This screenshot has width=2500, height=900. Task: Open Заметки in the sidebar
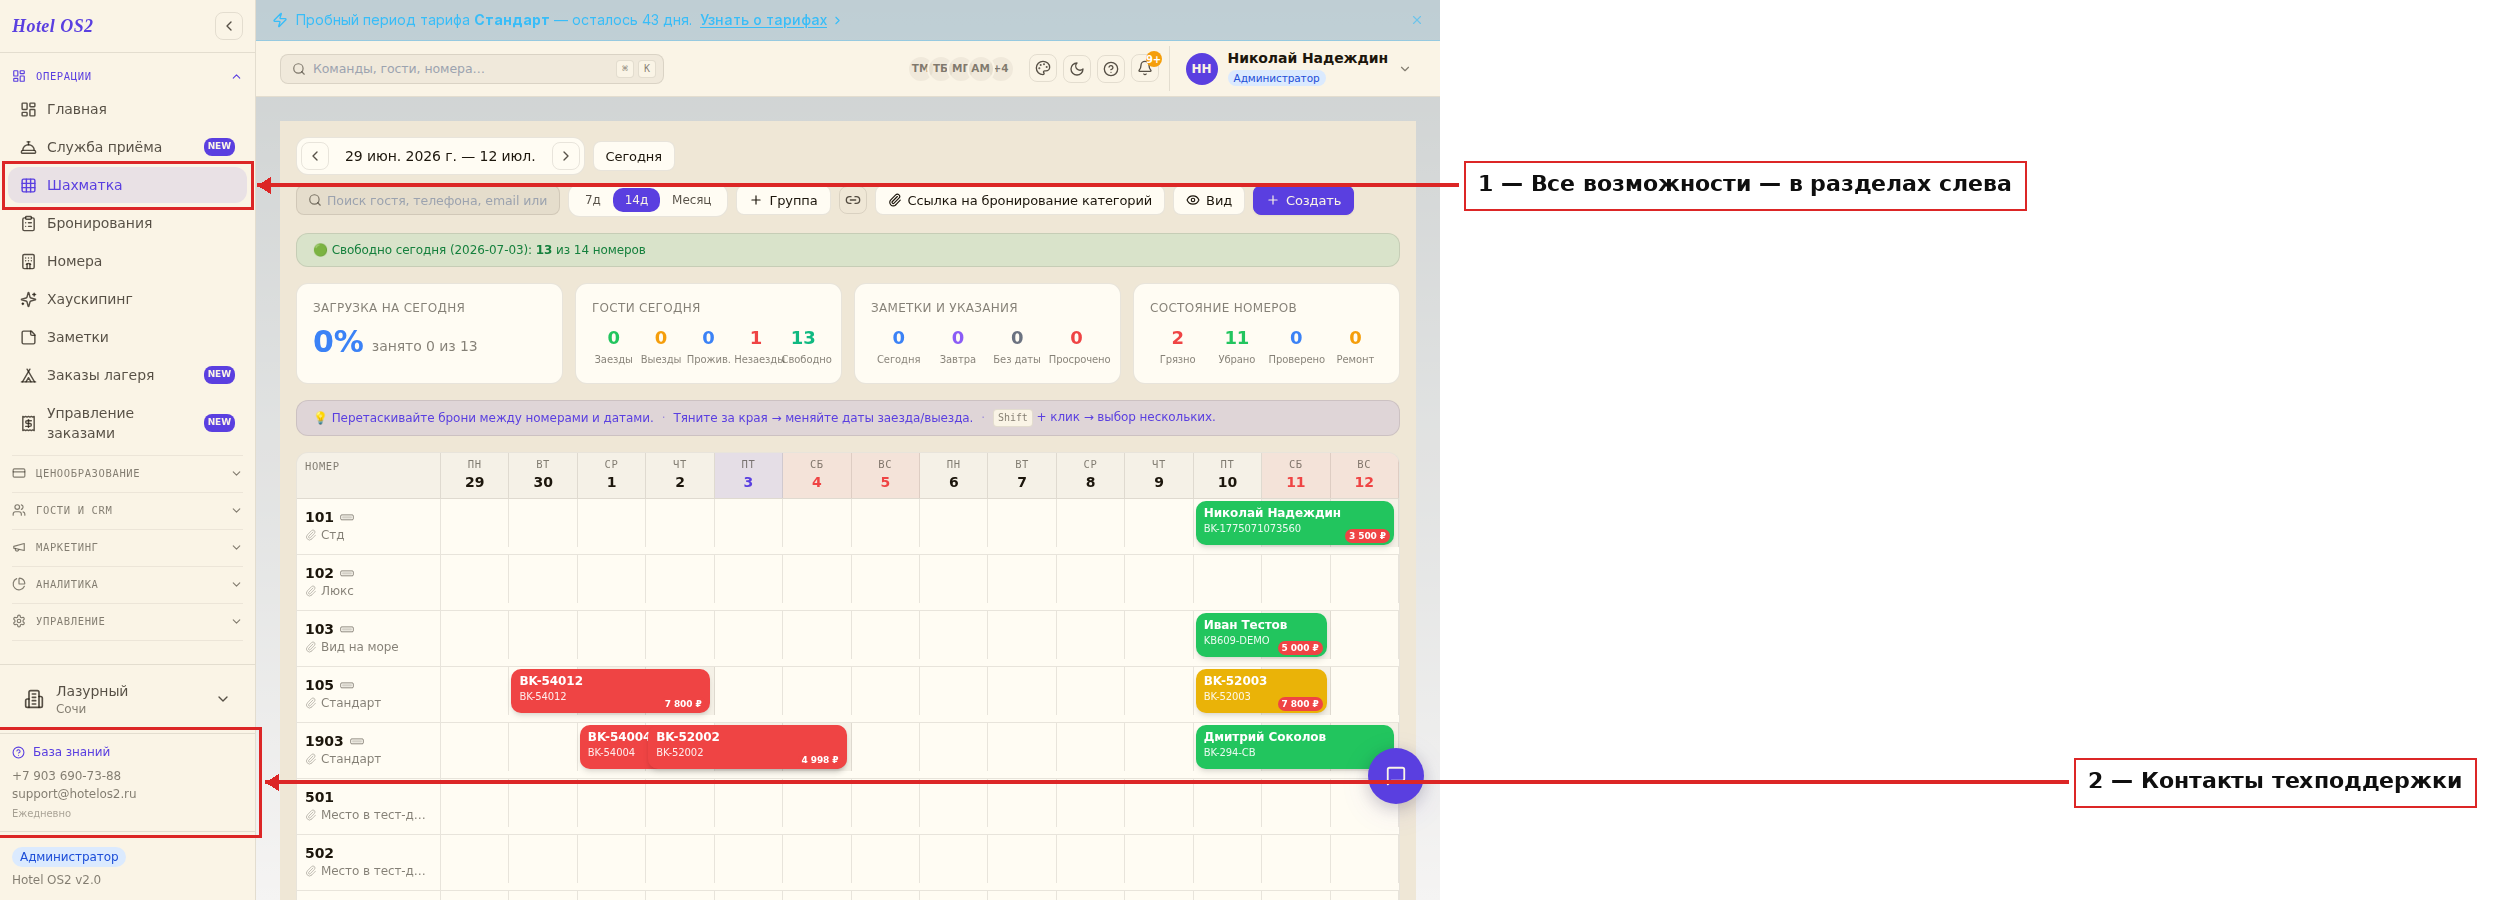coord(127,337)
